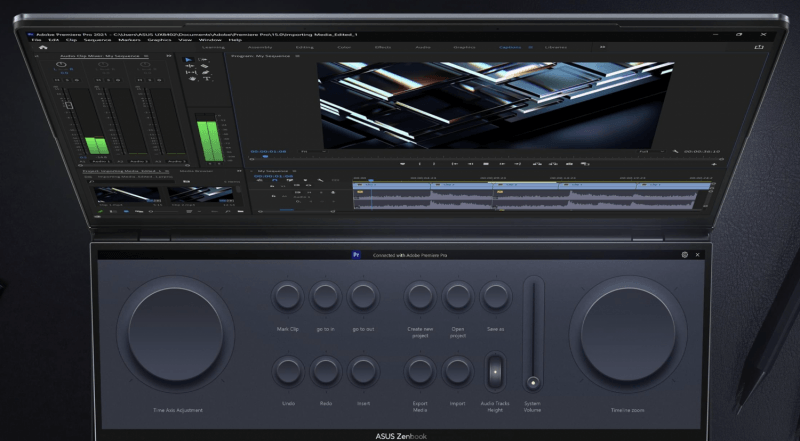Click Mark Out in the Program monitor transport
Image resolution: width=800 pixels, height=441 pixels.
pos(434,164)
